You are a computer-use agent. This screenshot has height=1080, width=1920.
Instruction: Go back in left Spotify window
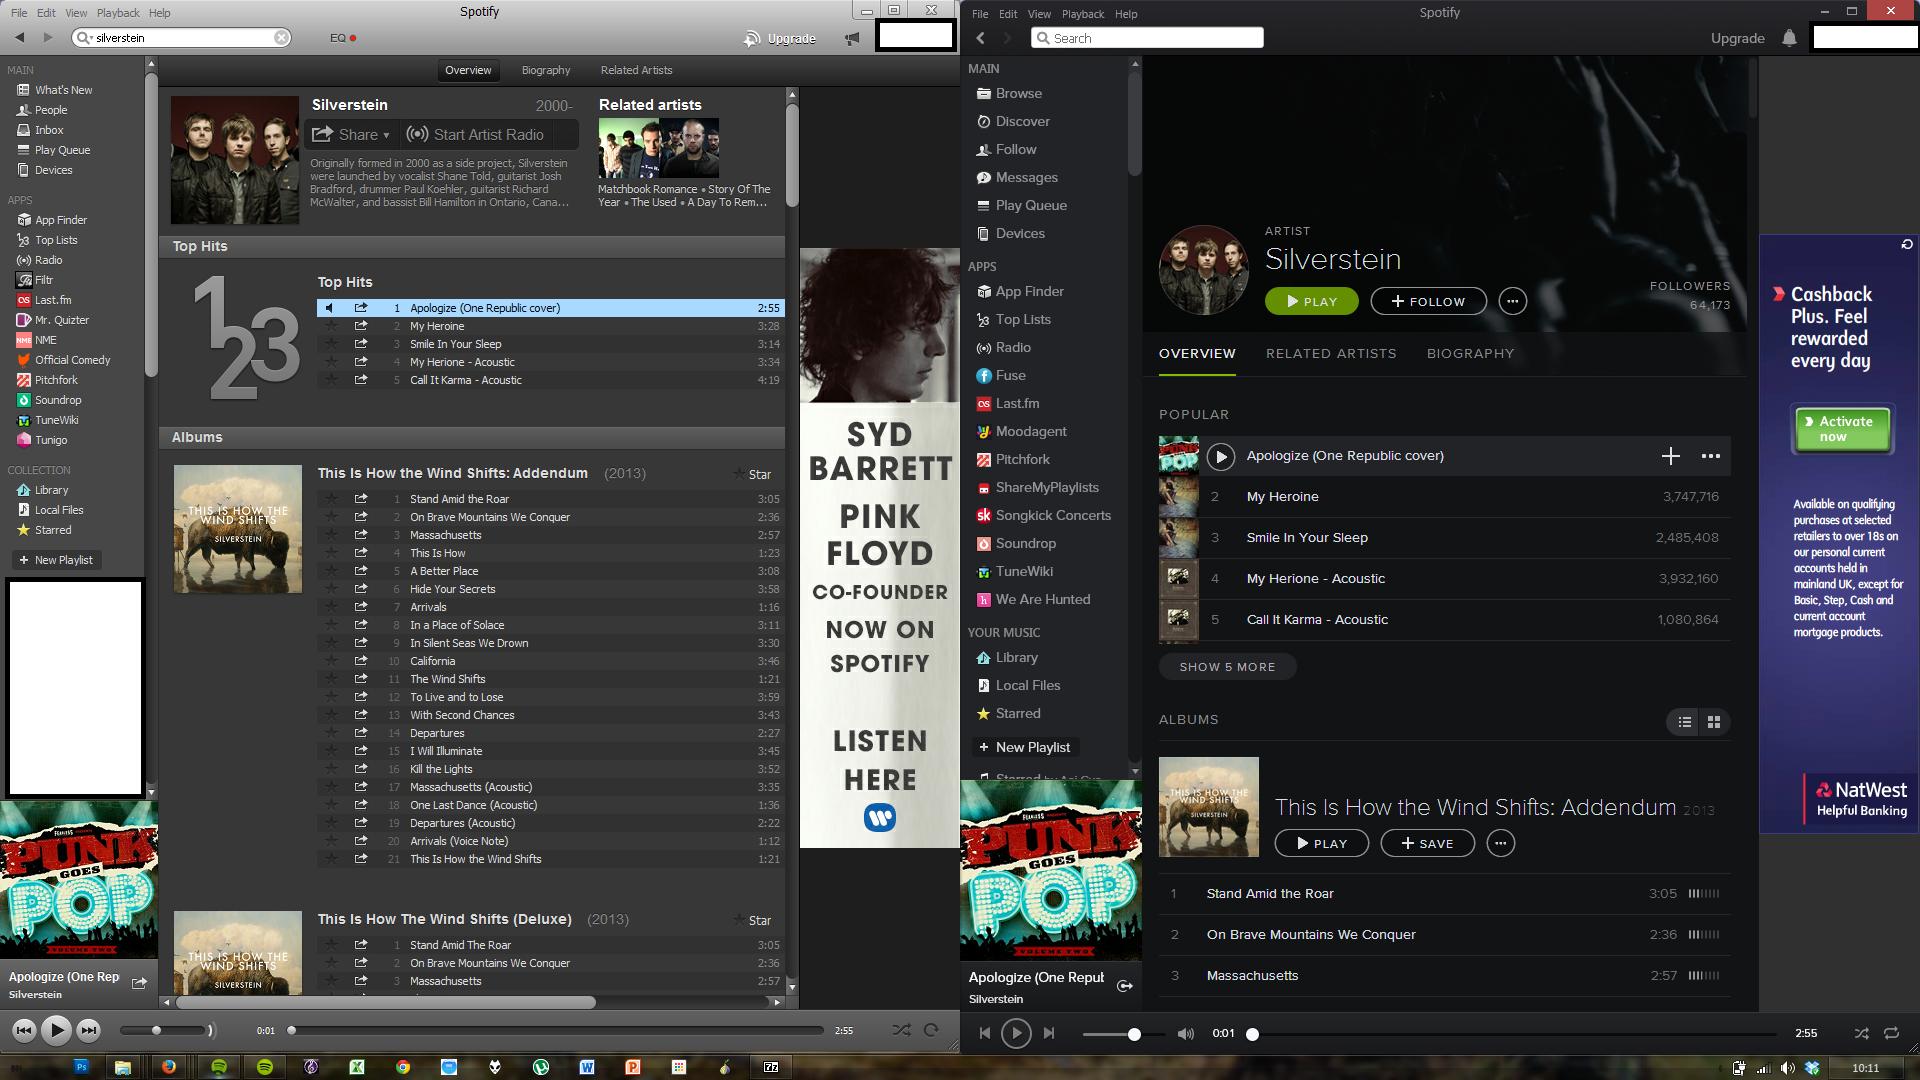click(x=19, y=37)
